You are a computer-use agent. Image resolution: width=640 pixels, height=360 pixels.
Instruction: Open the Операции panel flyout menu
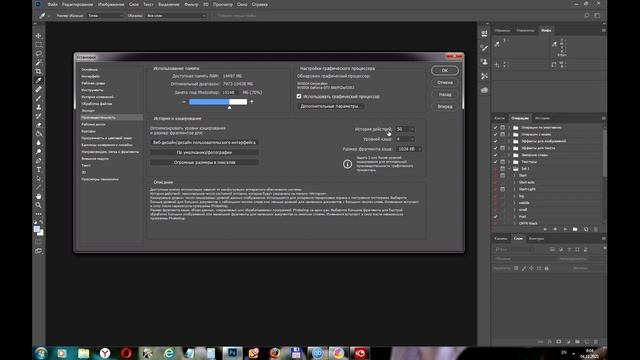604,118
